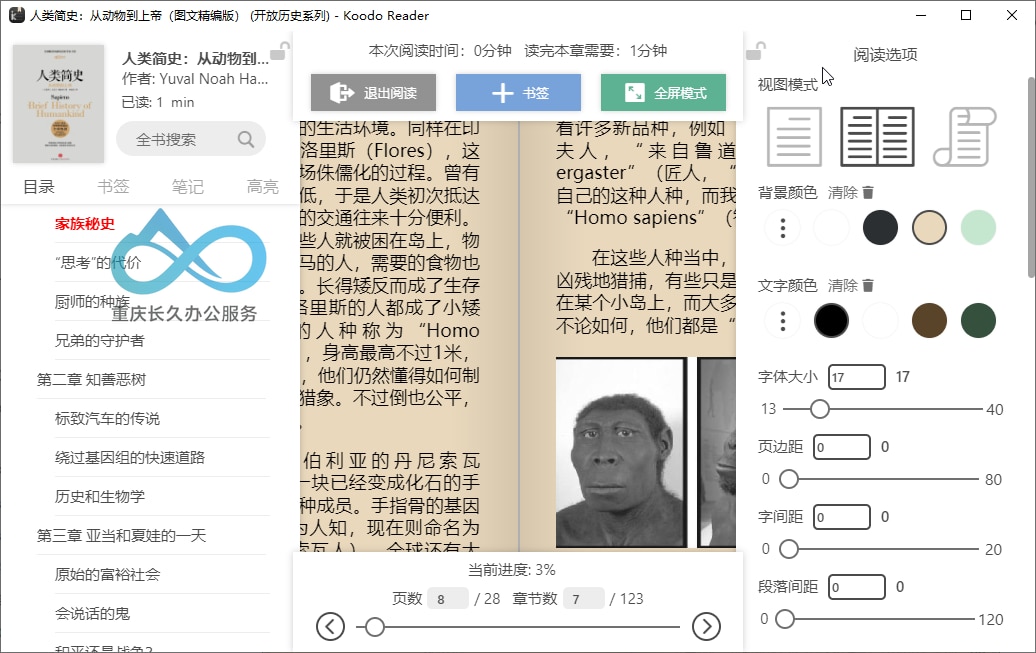Click the book title 人类简史：从动物到...
The height and width of the screenshot is (653, 1036).
[x=195, y=59]
